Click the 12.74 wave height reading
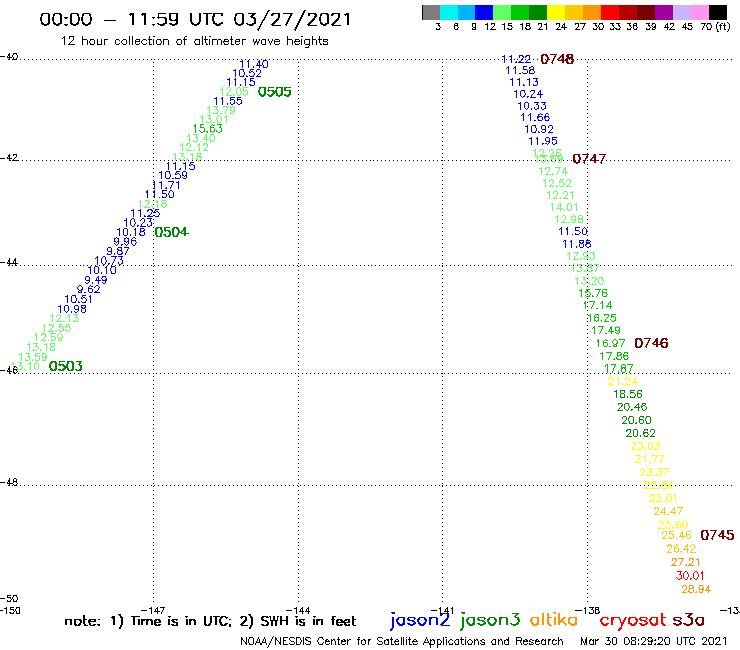 [553, 171]
